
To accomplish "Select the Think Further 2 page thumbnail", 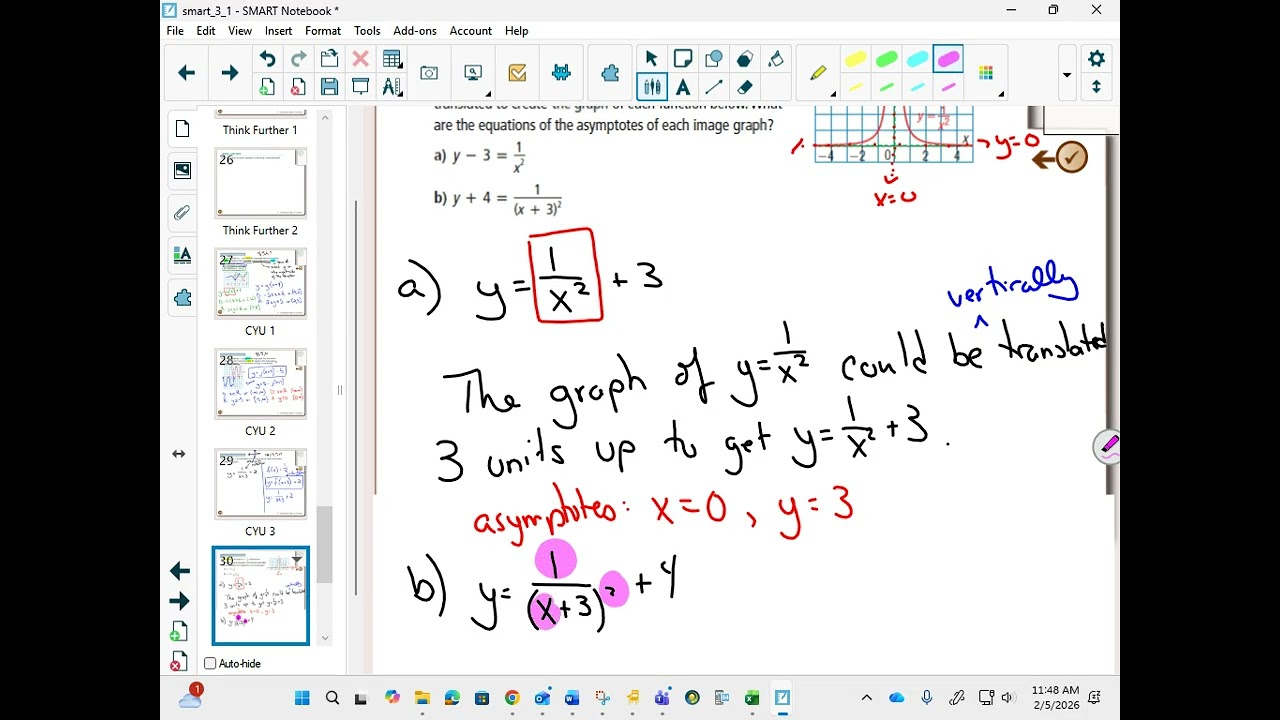I will pos(260,184).
